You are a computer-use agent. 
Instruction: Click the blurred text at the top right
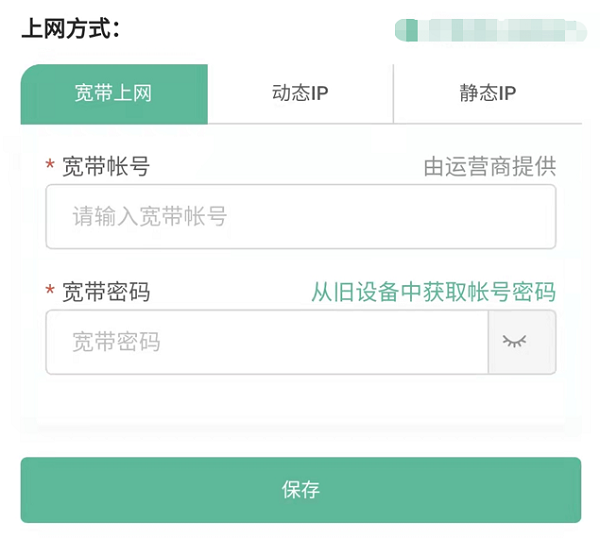tap(490, 29)
